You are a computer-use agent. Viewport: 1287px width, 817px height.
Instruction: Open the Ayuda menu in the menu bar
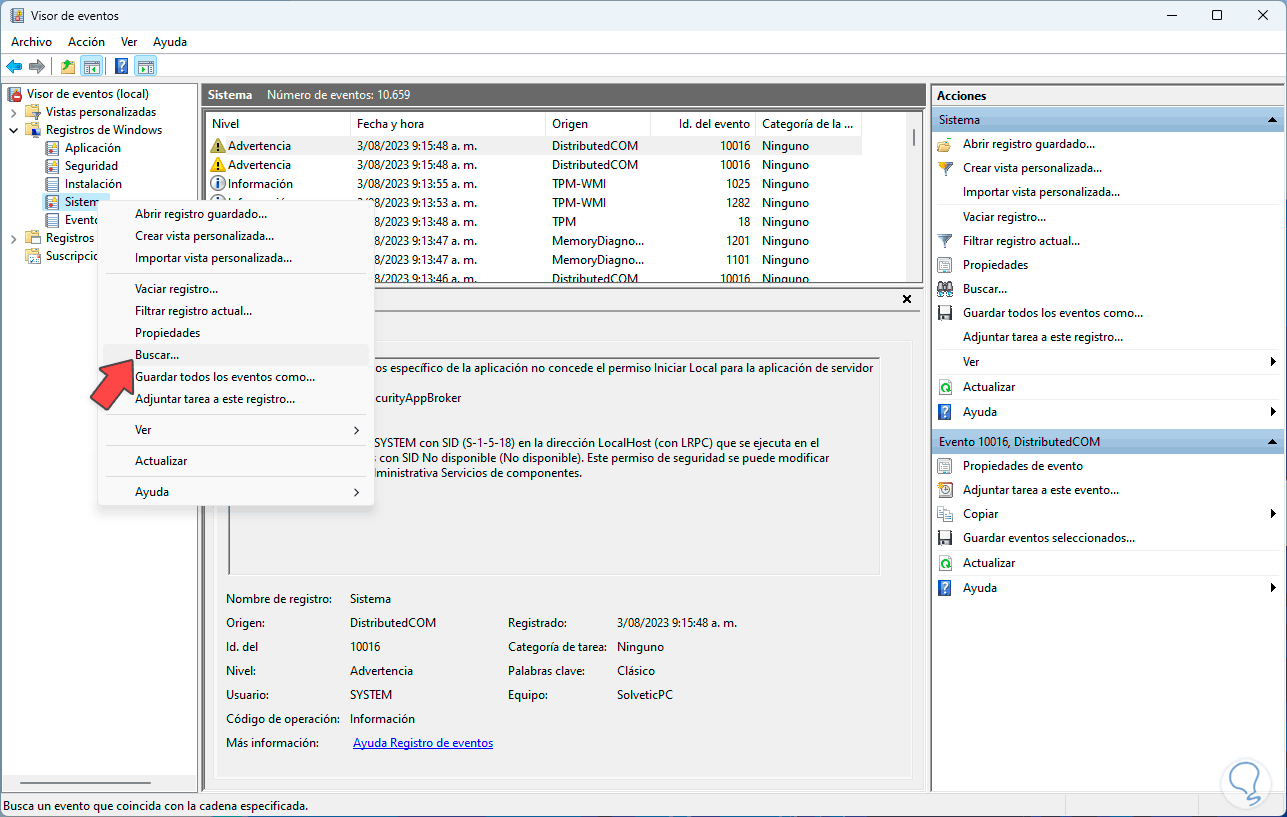[x=170, y=42]
